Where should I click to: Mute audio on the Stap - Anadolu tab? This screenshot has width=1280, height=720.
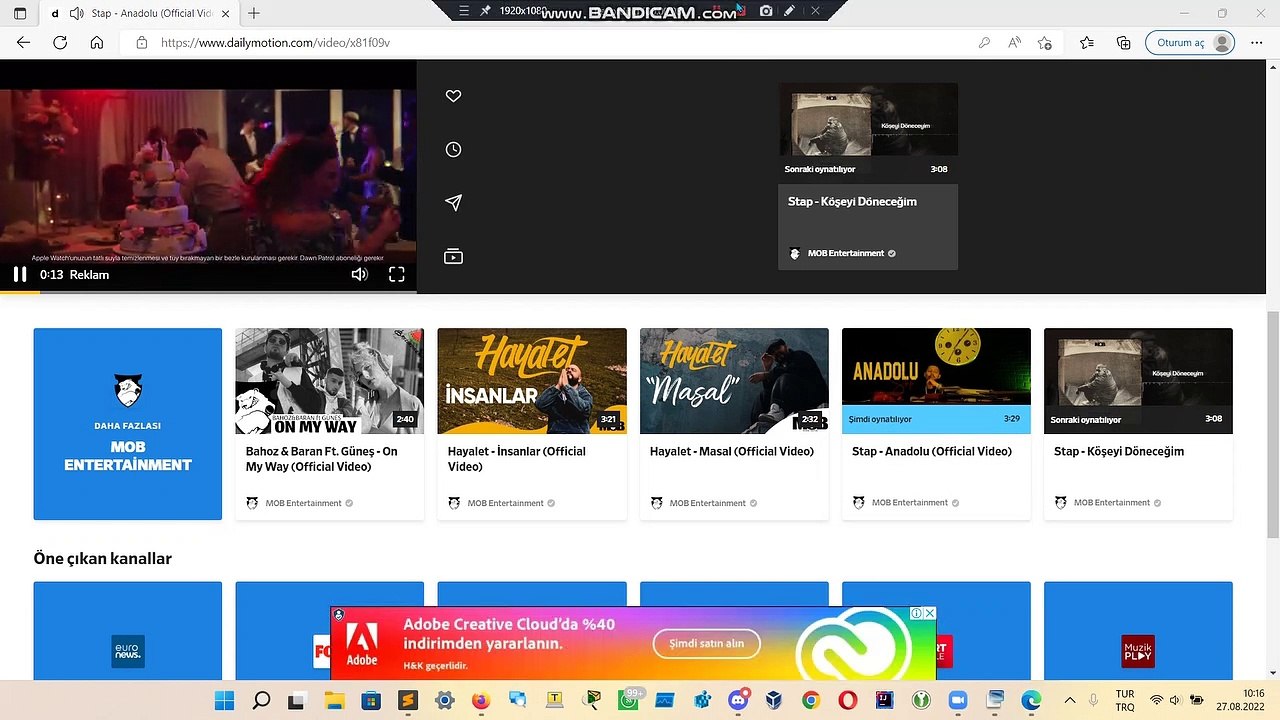(76, 13)
